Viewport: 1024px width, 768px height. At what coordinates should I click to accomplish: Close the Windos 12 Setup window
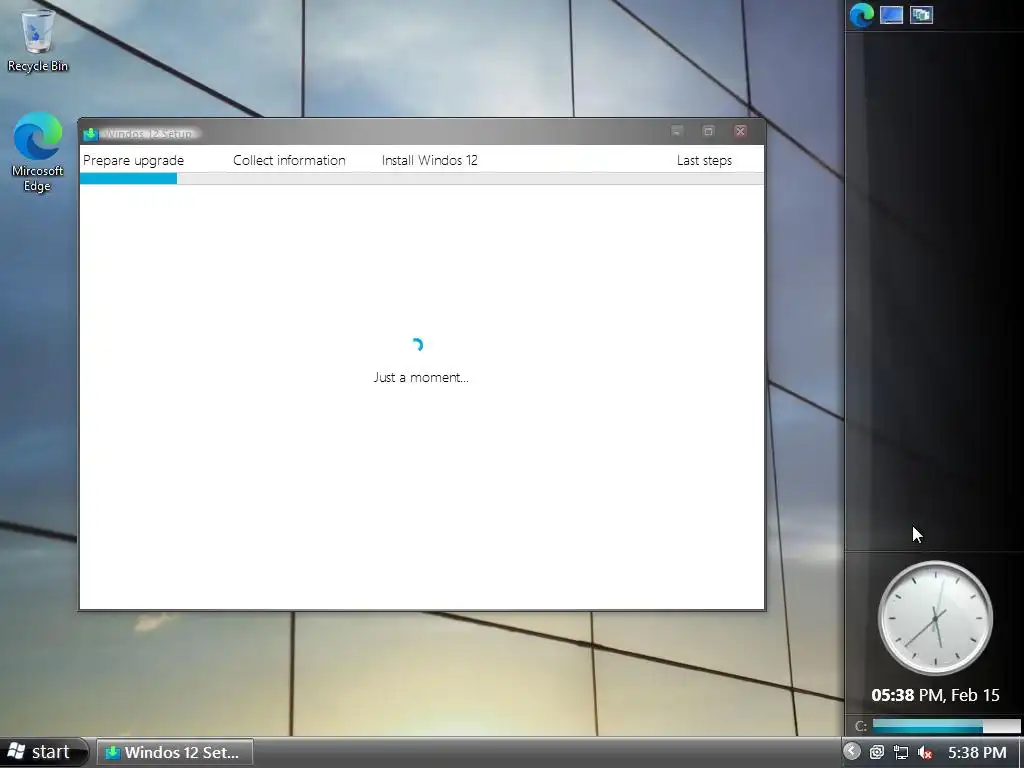(x=740, y=131)
